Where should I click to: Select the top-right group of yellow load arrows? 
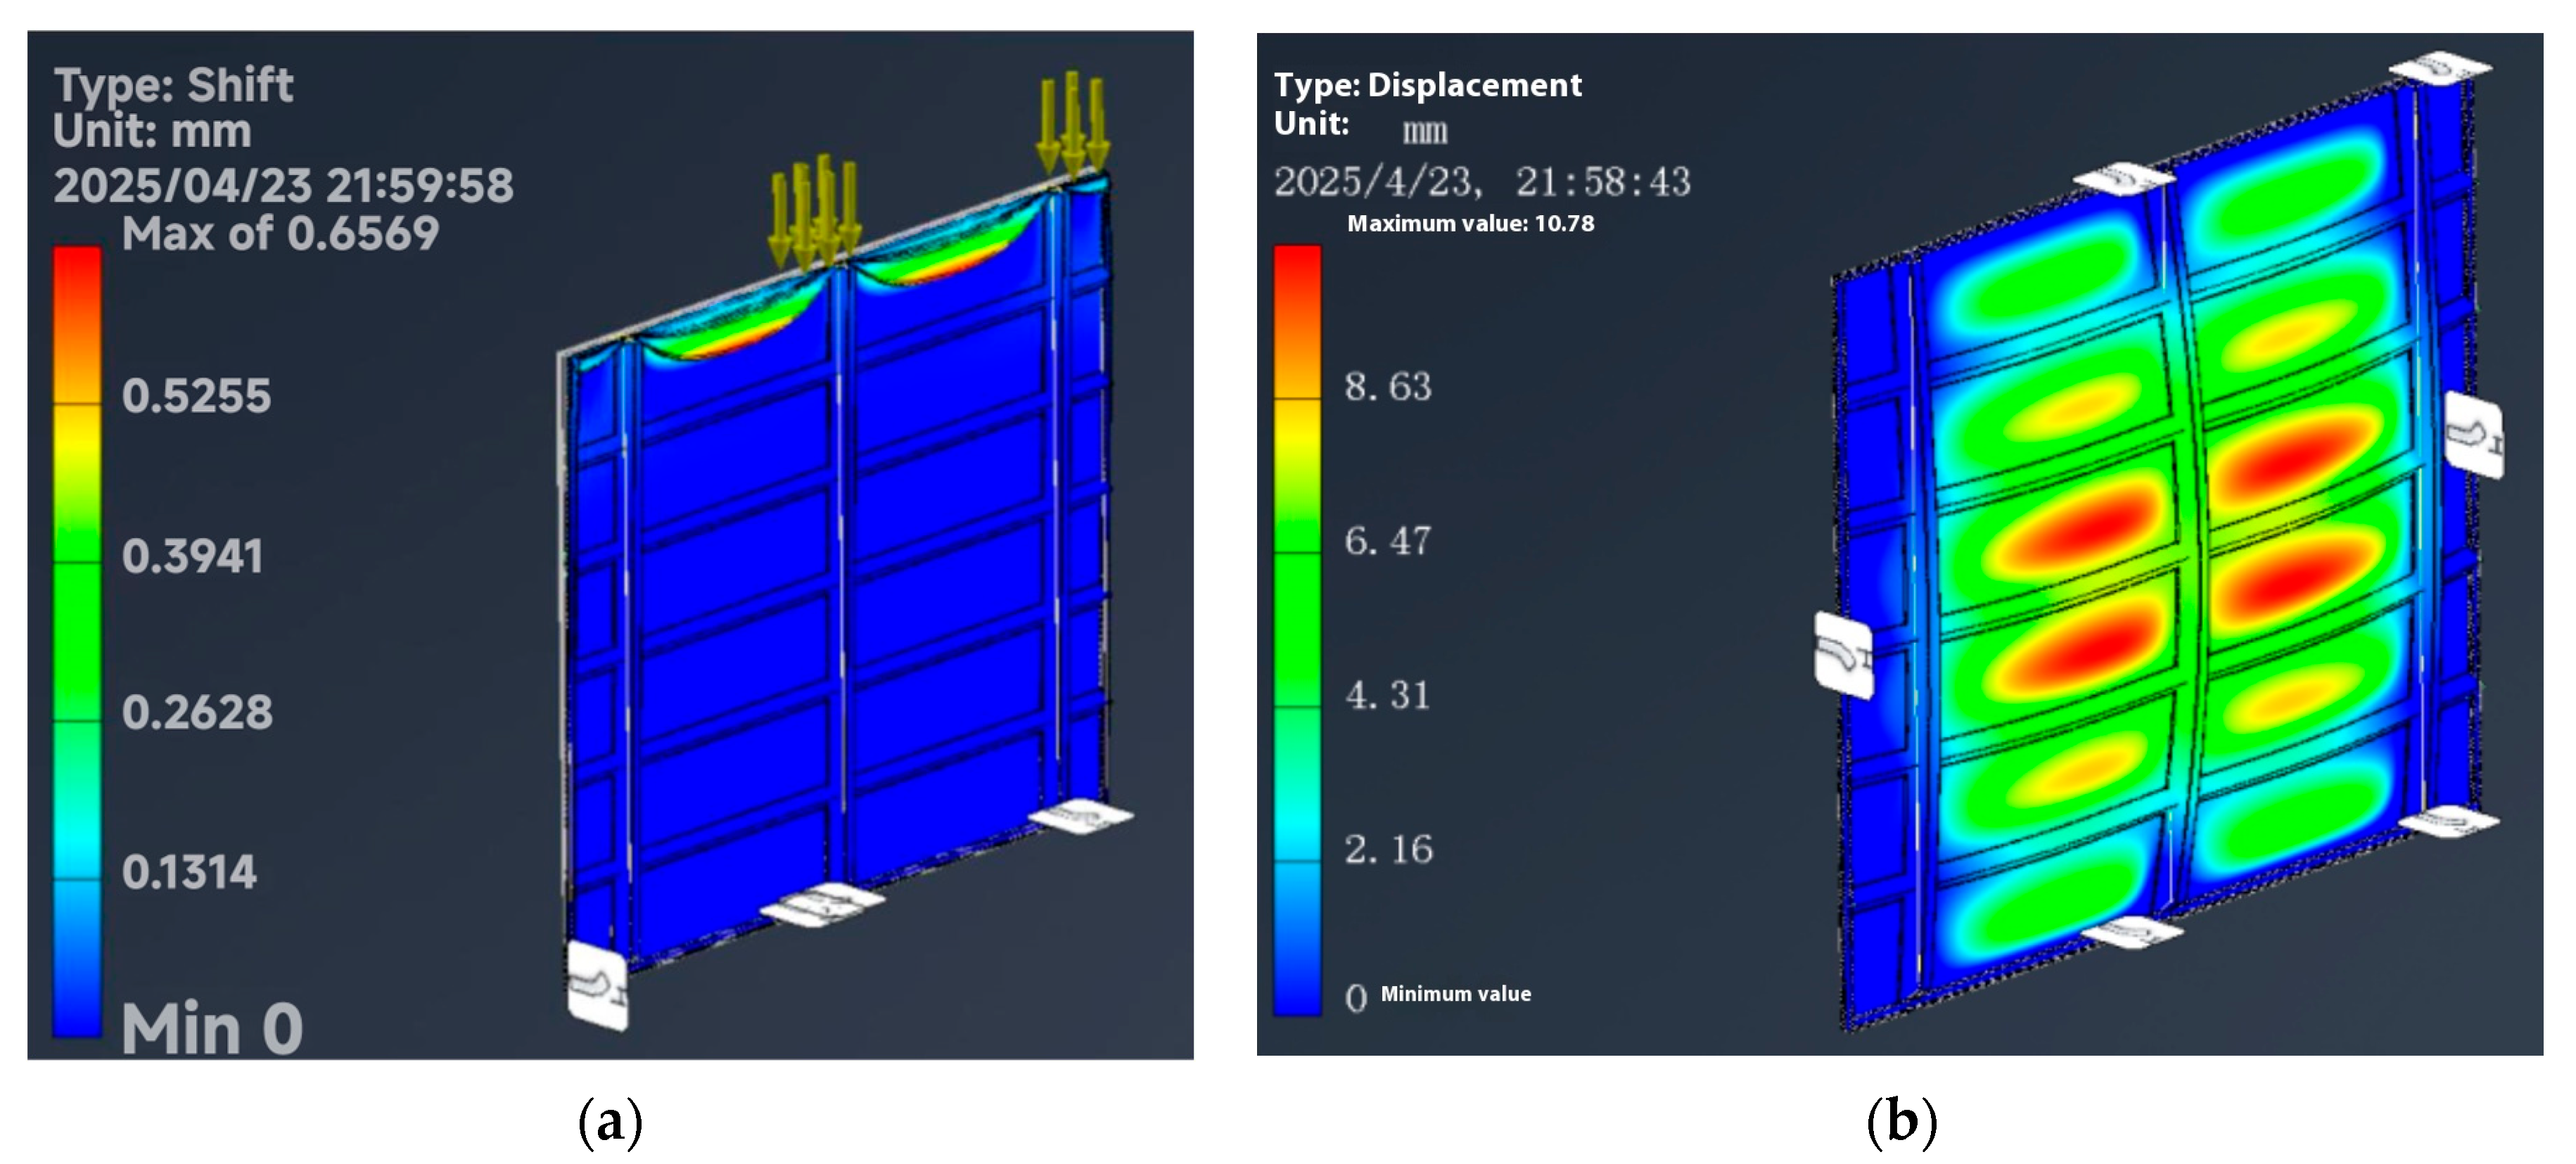click(x=1072, y=122)
